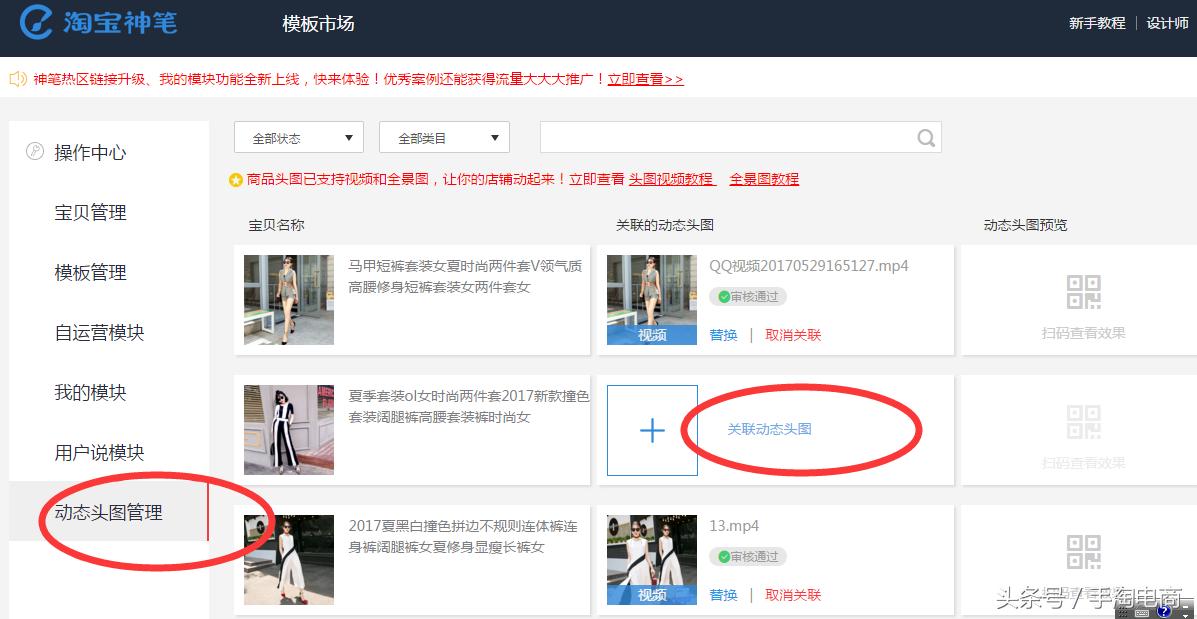This screenshot has width=1197, height=619.
Task: Click the blue plus icon to add head image
Action: click(x=651, y=429)
